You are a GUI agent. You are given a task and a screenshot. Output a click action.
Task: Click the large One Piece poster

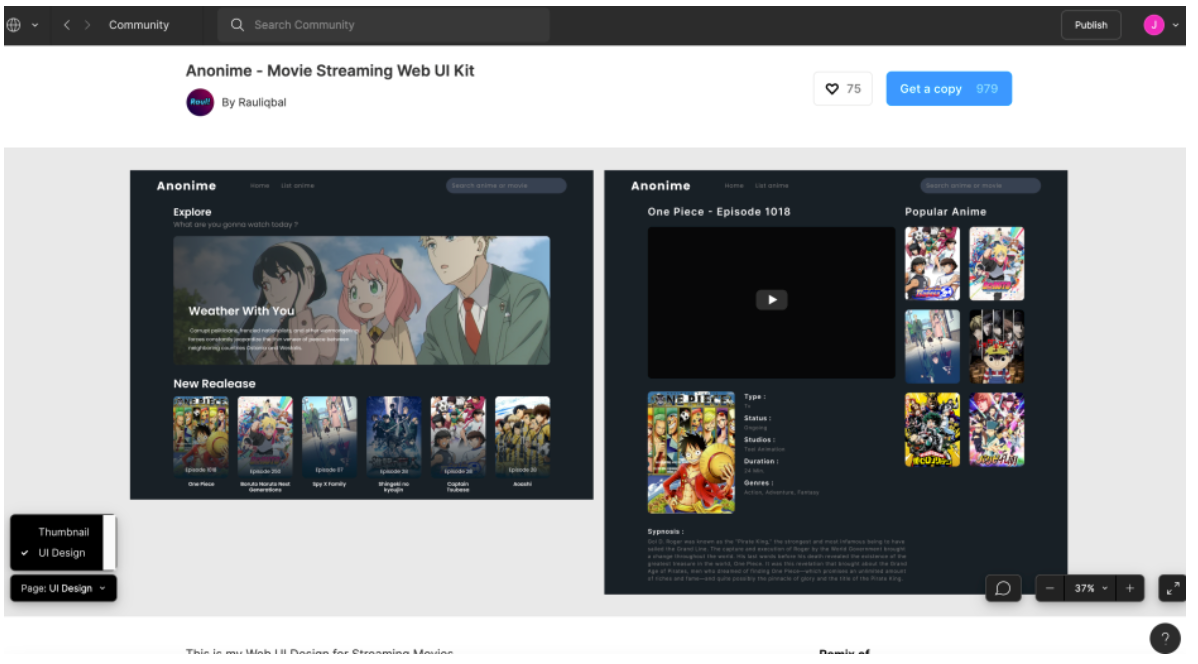pos(691,452)
